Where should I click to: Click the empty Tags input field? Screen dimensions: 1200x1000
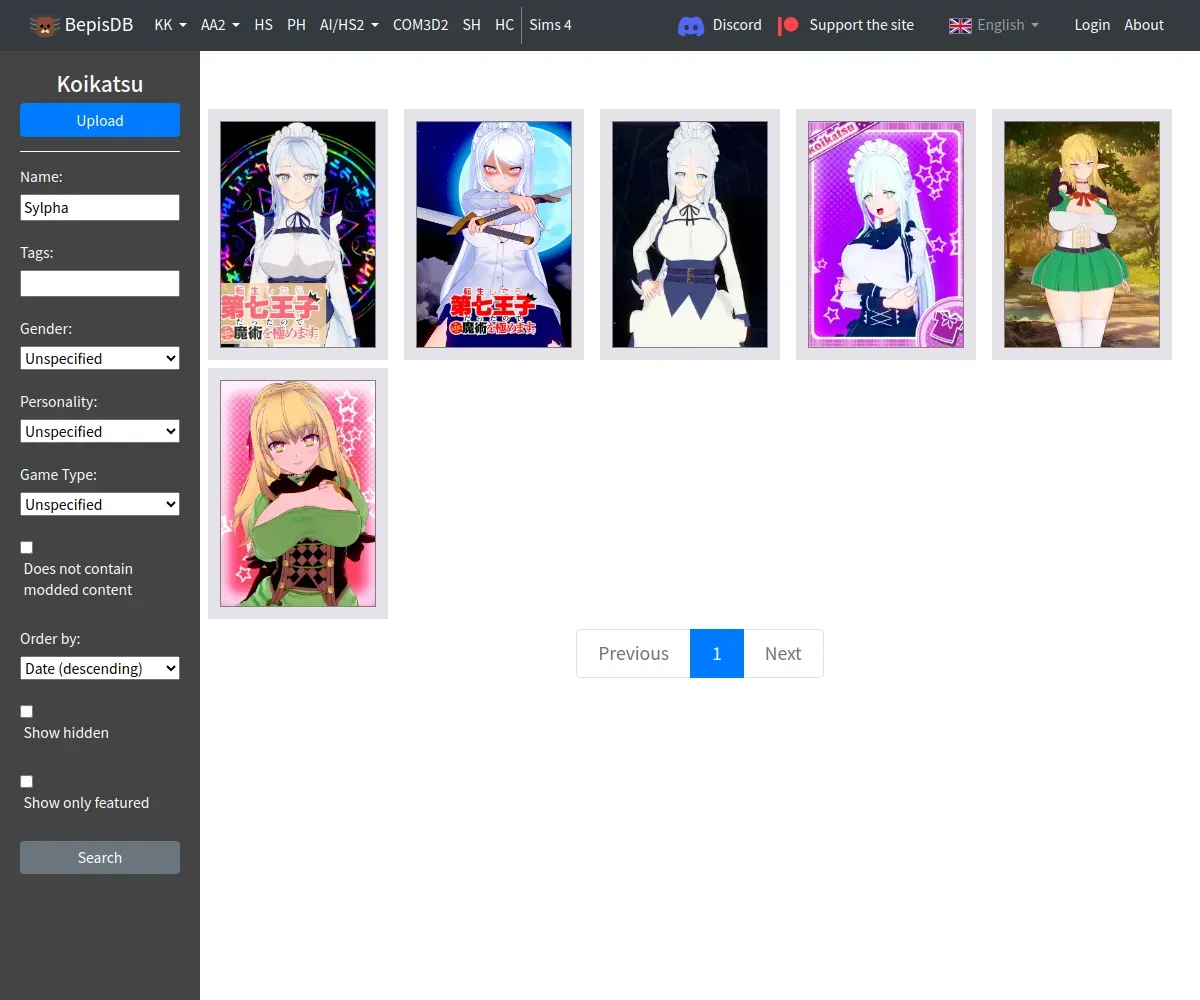[x=100, y=283]
